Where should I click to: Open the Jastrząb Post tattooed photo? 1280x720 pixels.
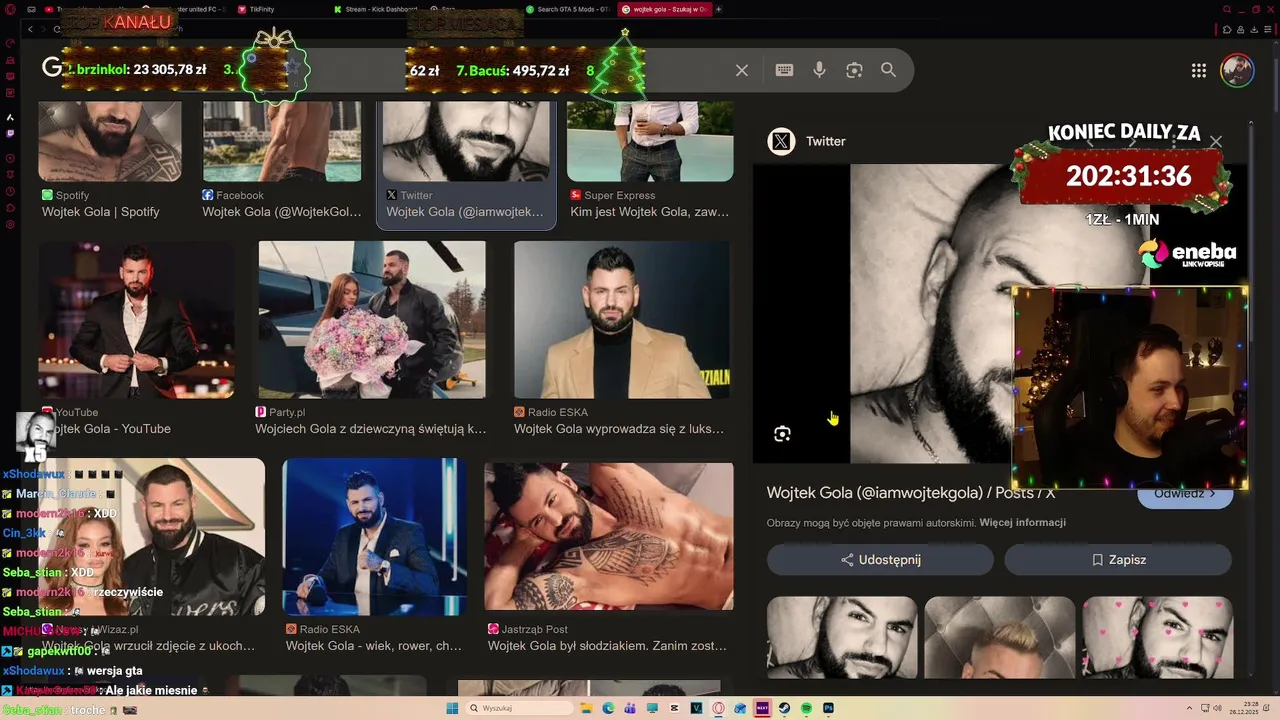(x=609, y=536)
